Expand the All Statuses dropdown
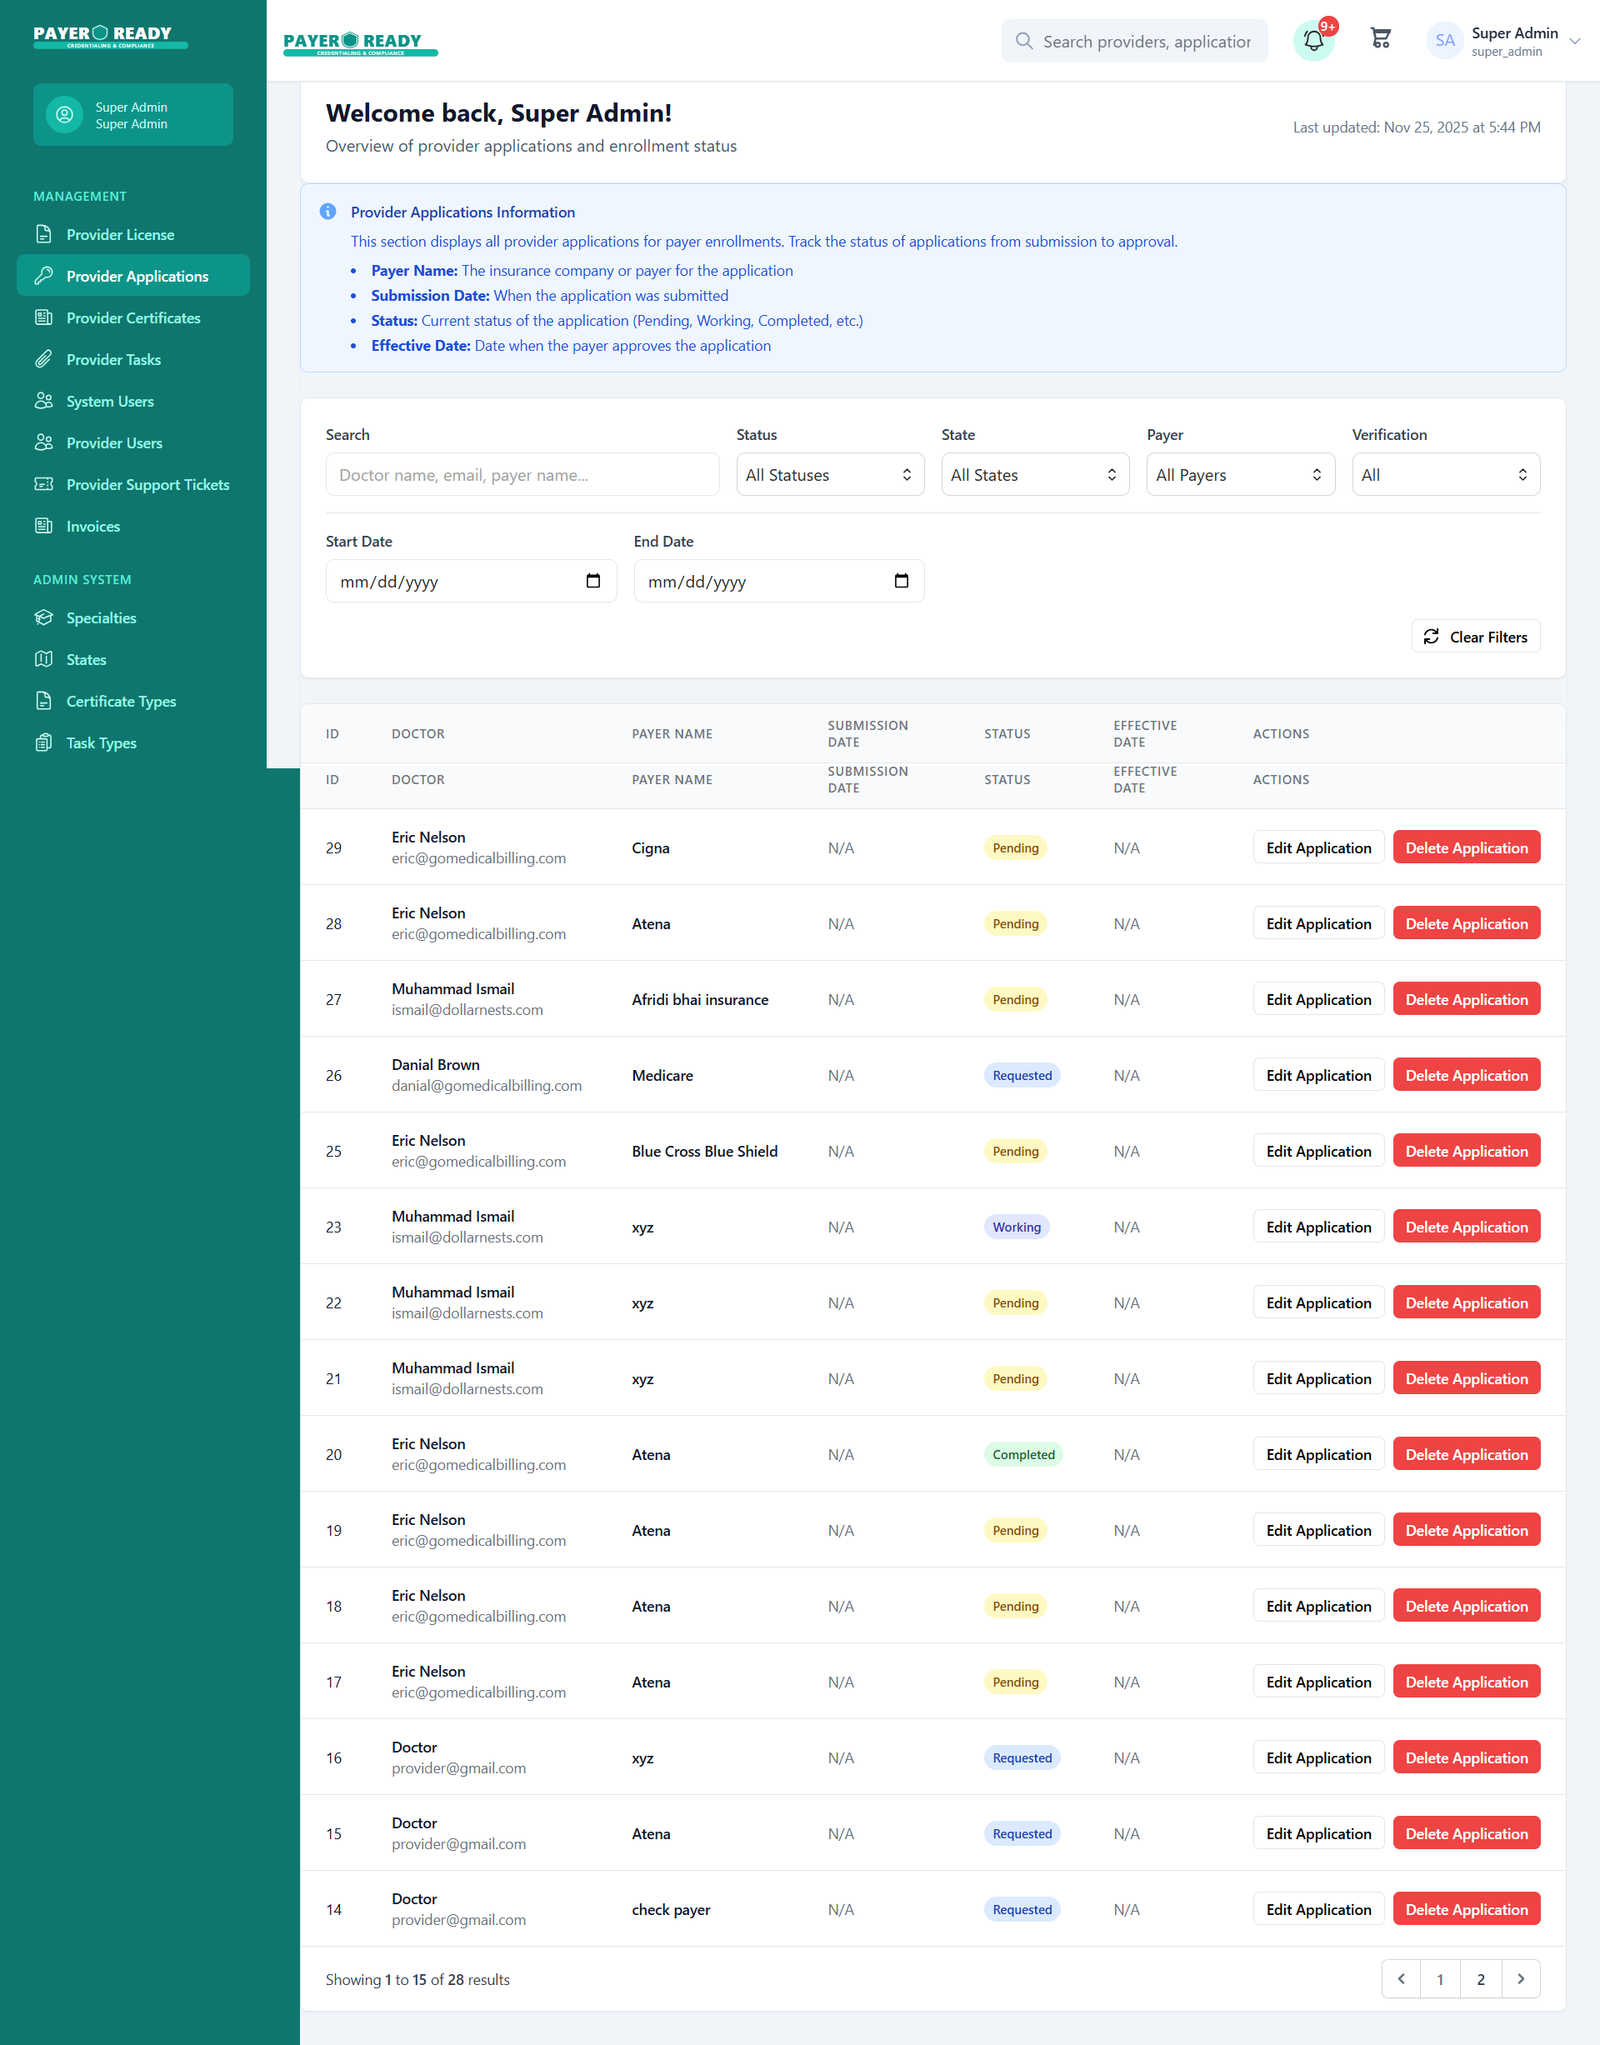This screenshot has height=2045, width=1600. click(829, 475)
